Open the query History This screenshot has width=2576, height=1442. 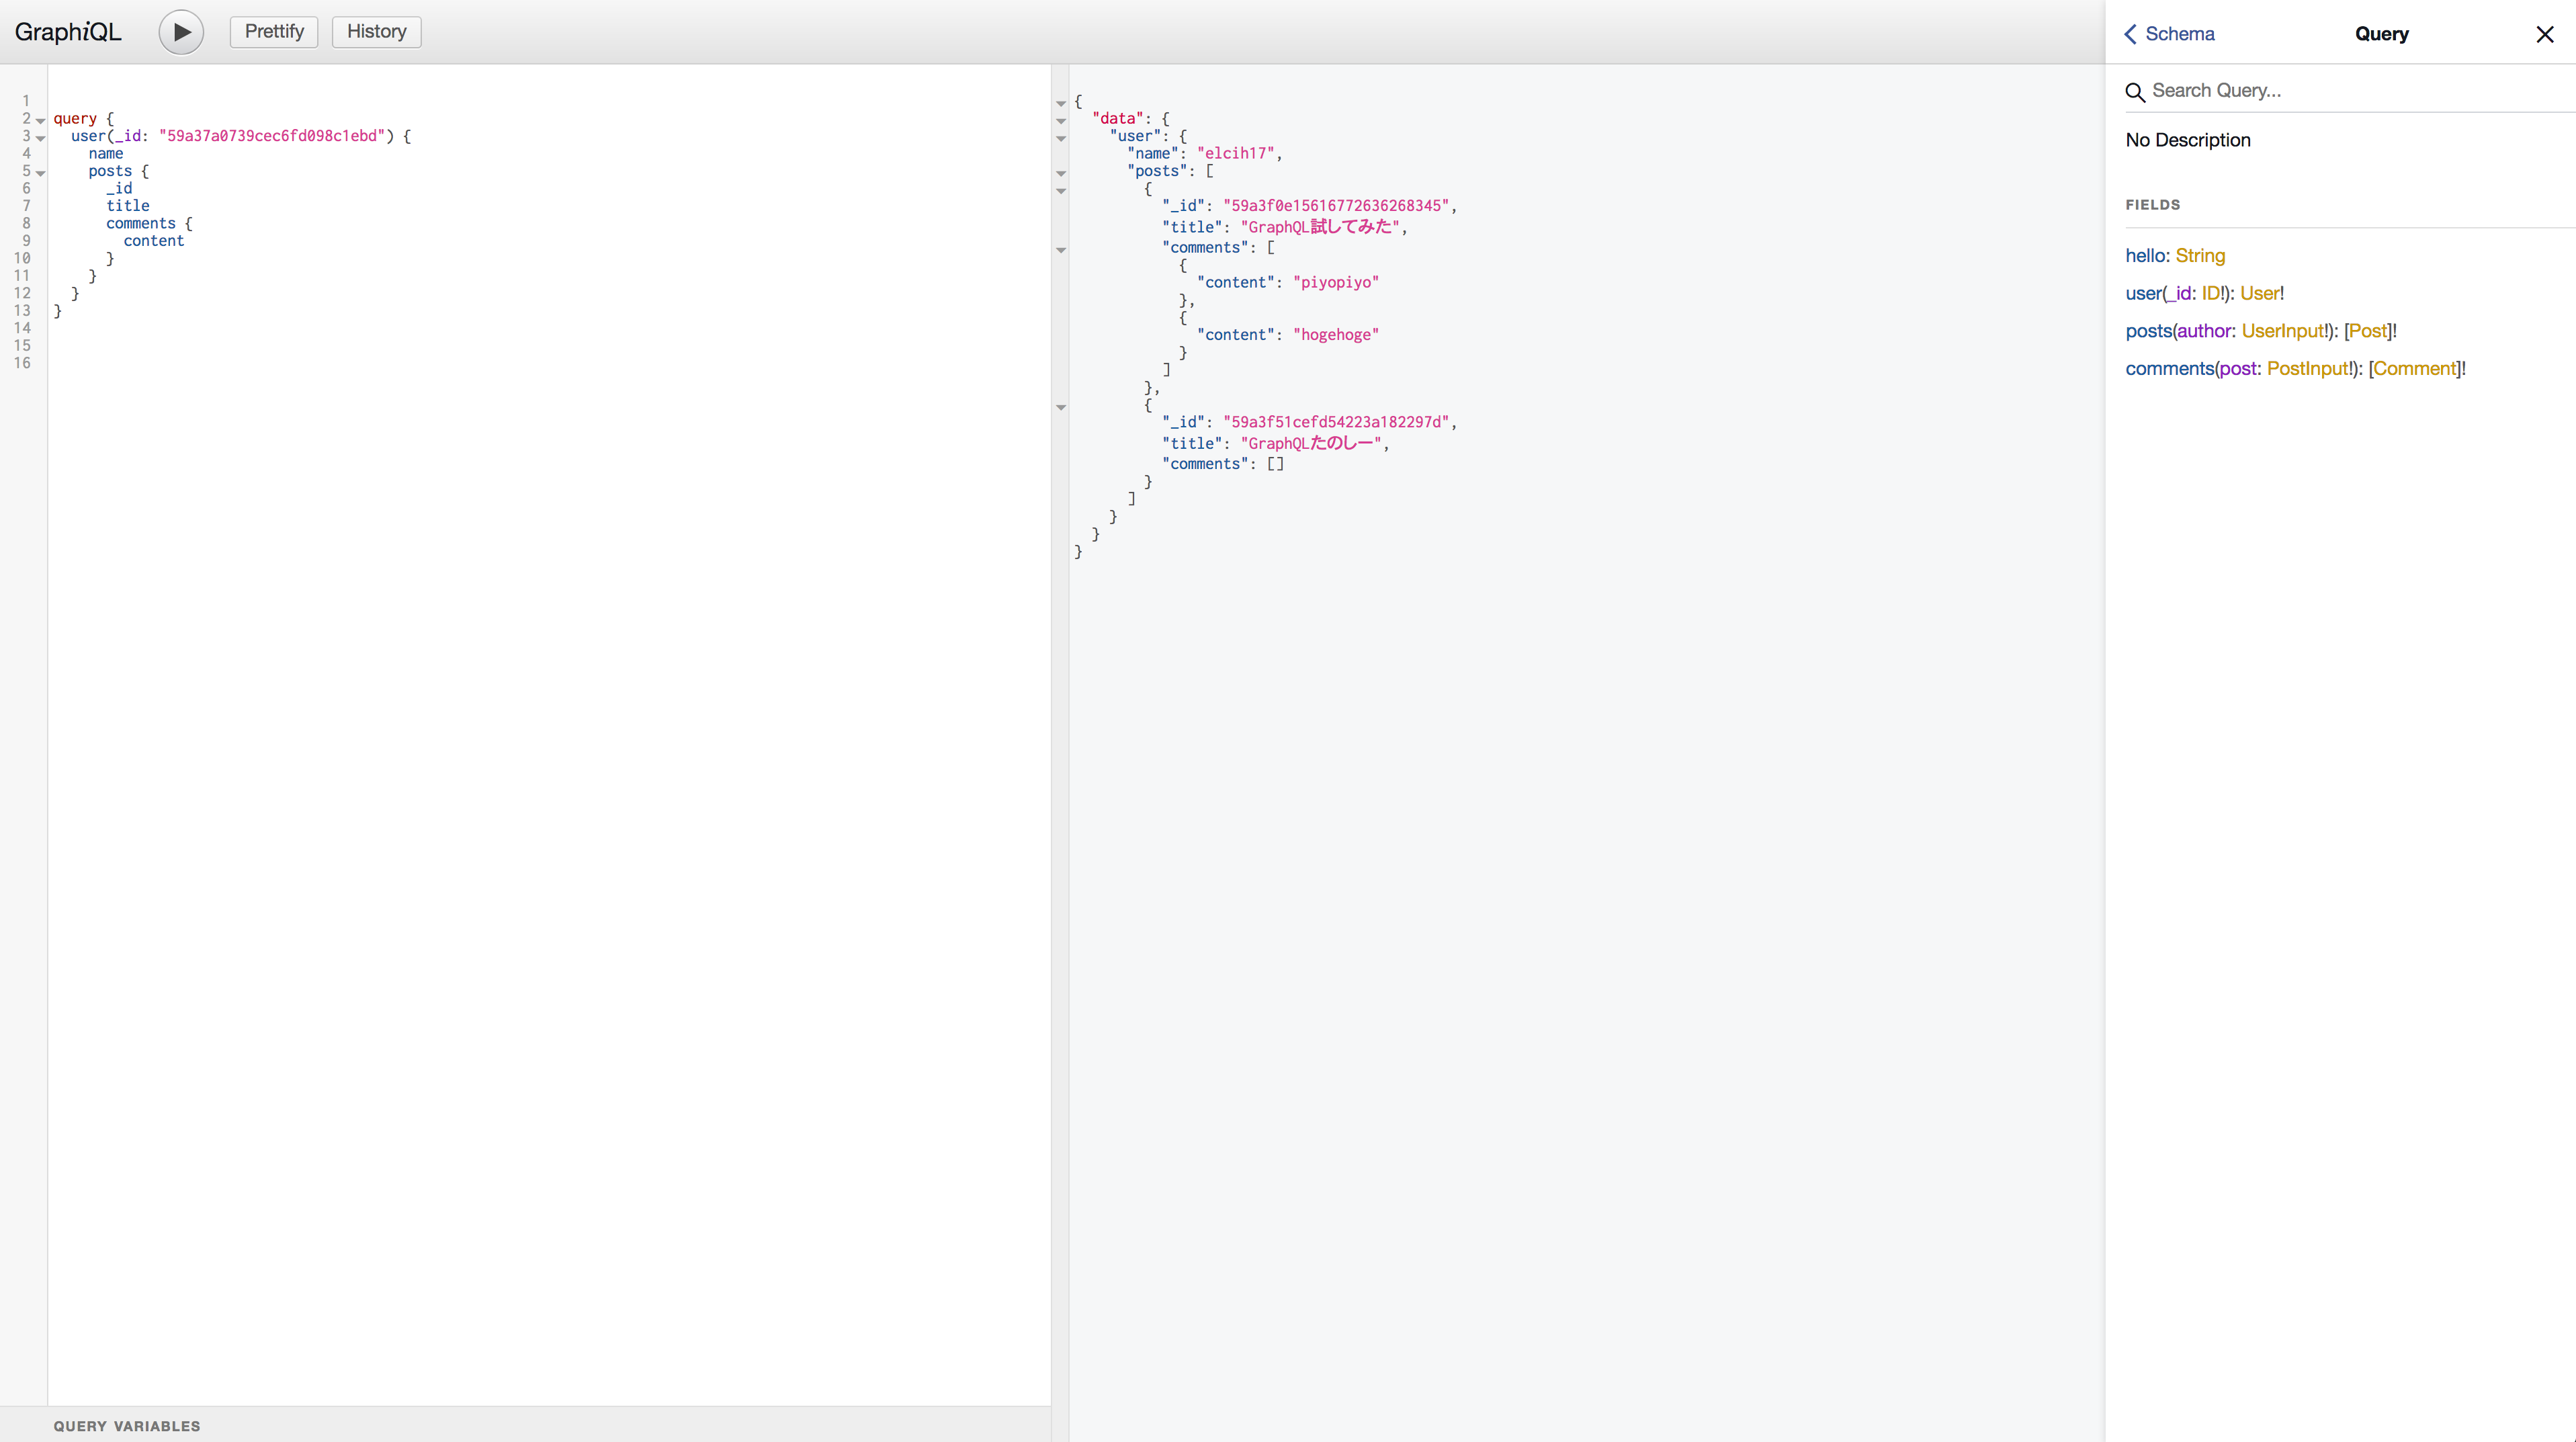376,32
